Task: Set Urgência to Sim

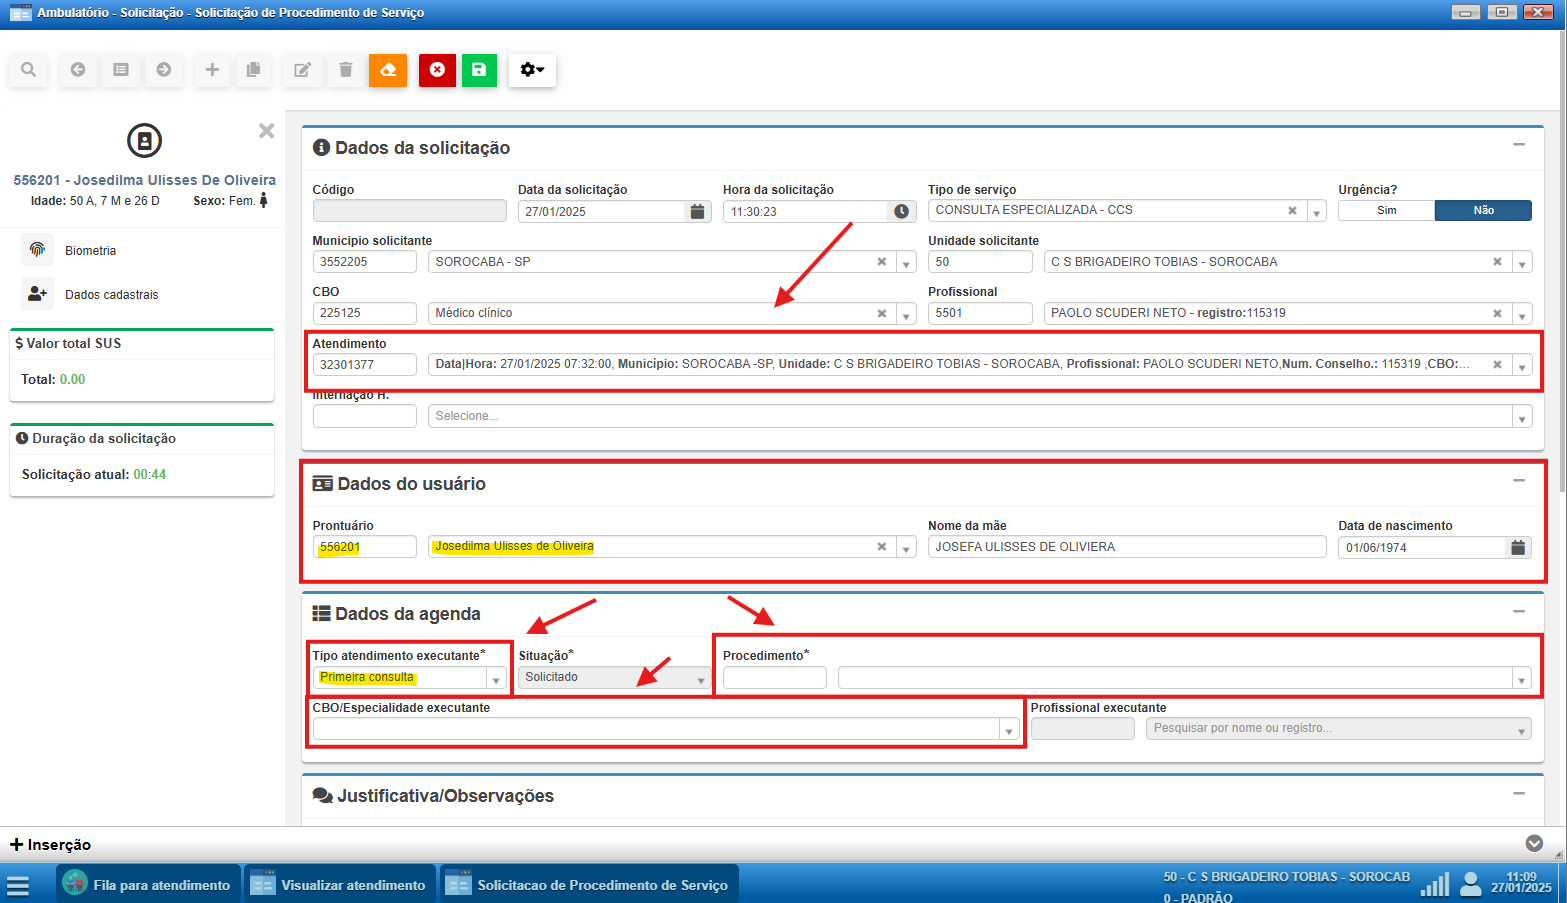Action: click(1386, 211)
